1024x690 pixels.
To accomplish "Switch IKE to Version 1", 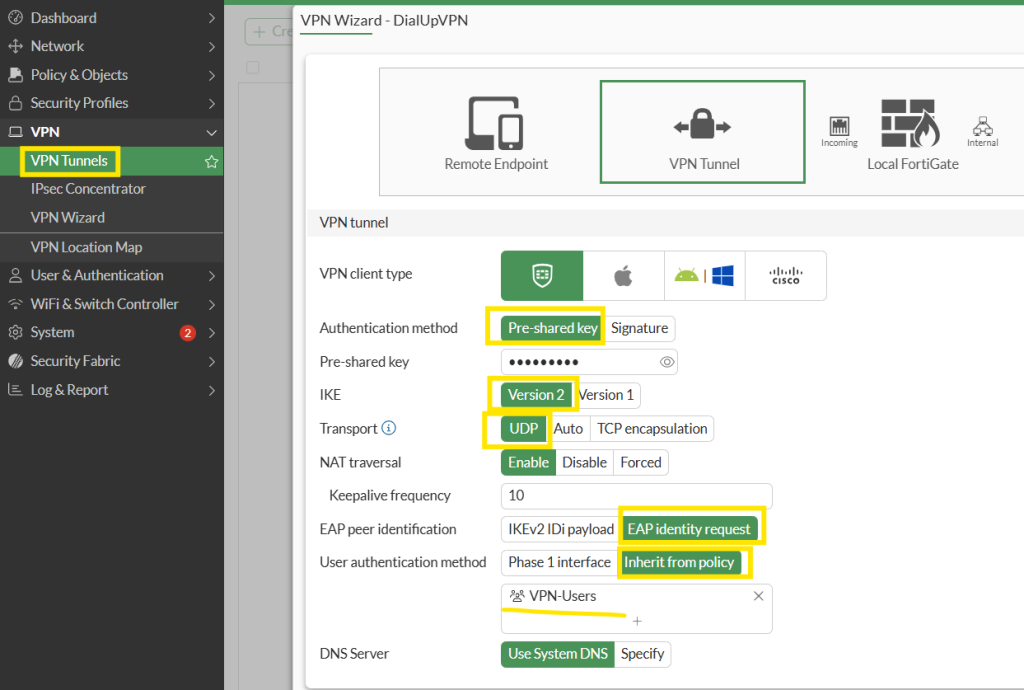I will pos(606,395).
